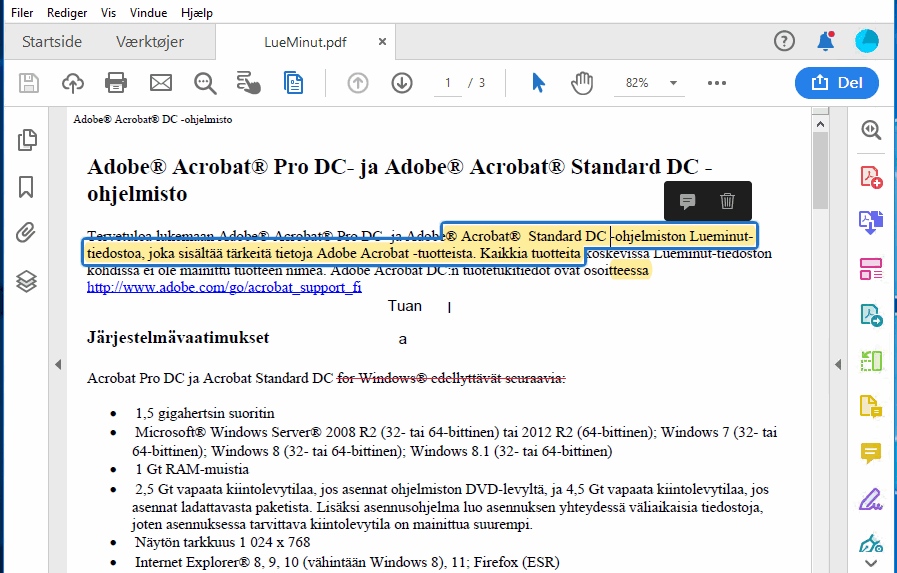This screenshot has height=573, width=897.
Task: Select LueMinut.pdf document tab
Action: (x=305, y=42)
